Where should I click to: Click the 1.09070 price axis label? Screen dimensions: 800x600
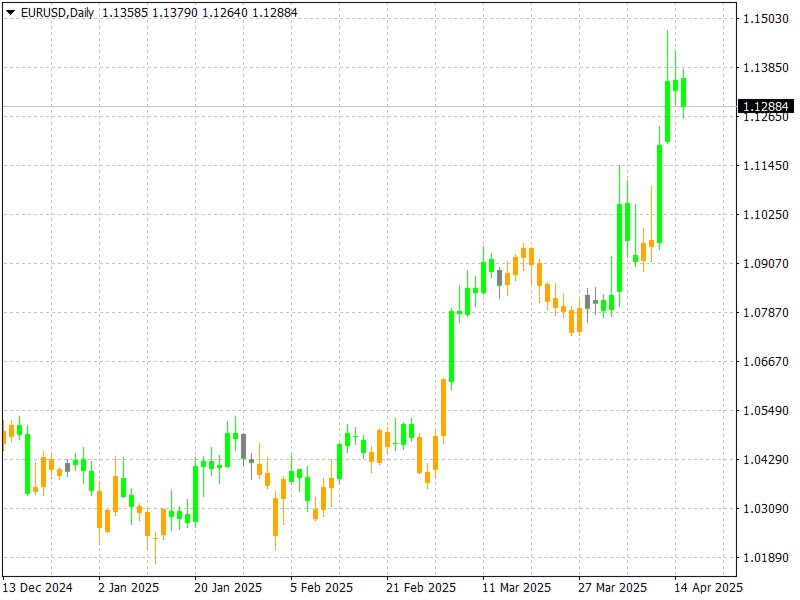tap(766, 264)
